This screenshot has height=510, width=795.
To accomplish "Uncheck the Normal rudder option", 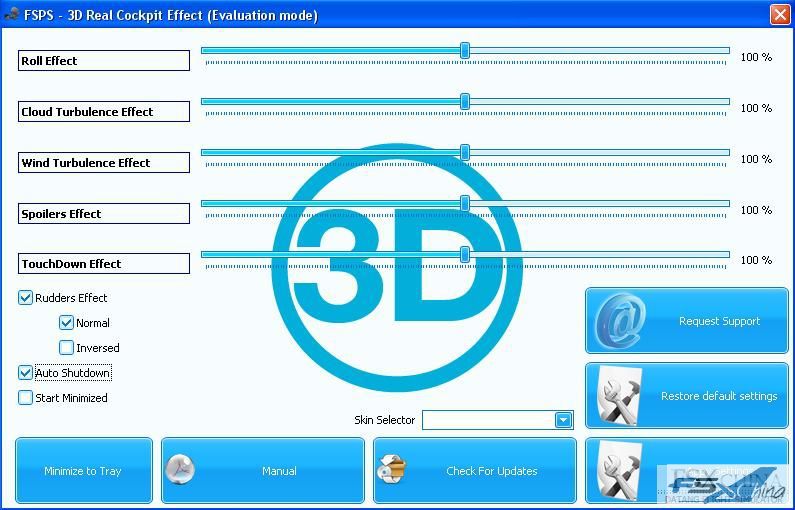I will (x=66, y=322).
